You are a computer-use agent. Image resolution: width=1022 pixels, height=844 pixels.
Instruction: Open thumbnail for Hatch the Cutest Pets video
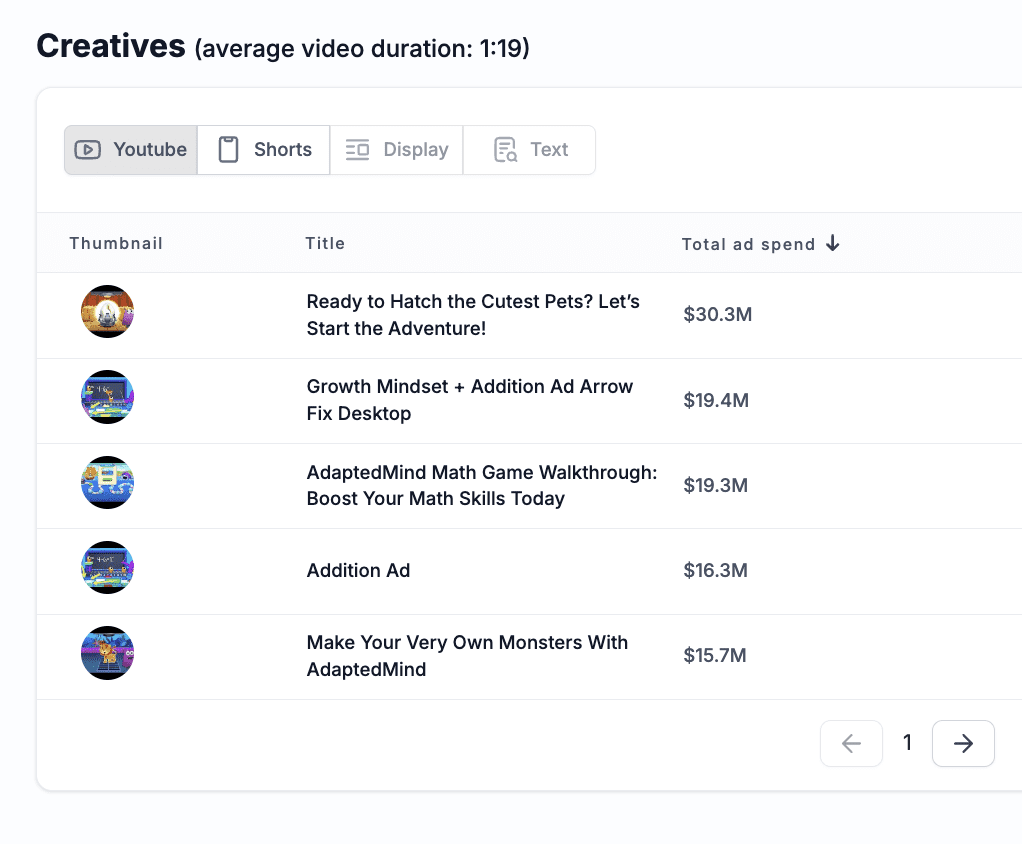pos(107,312)
